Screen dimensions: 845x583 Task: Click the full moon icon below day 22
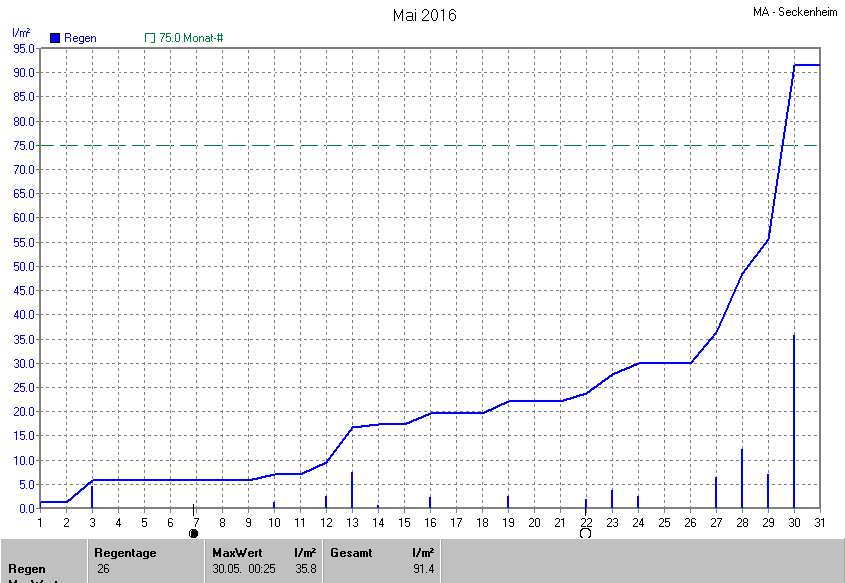point(585,533)
